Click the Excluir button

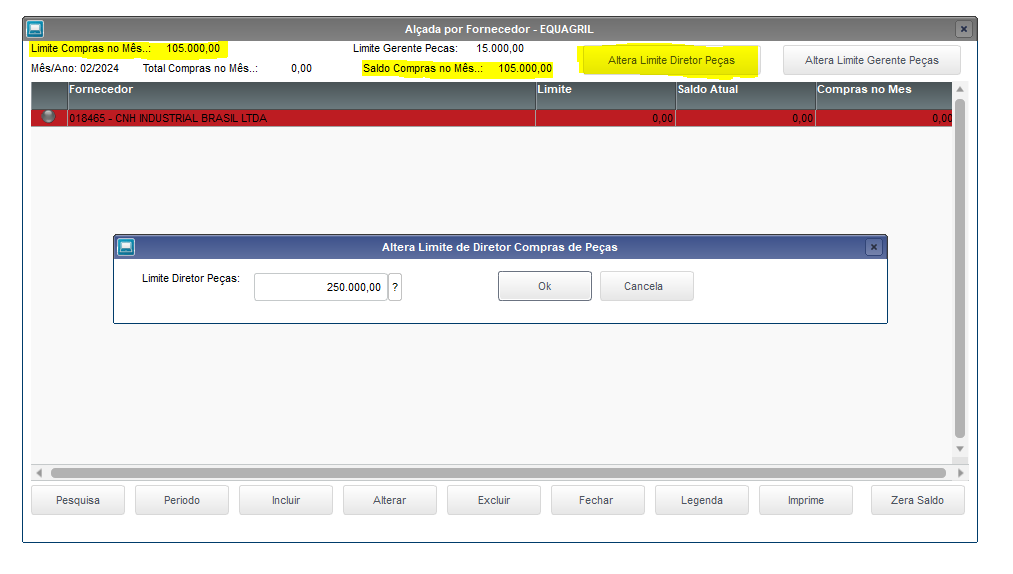pos(494,500)
